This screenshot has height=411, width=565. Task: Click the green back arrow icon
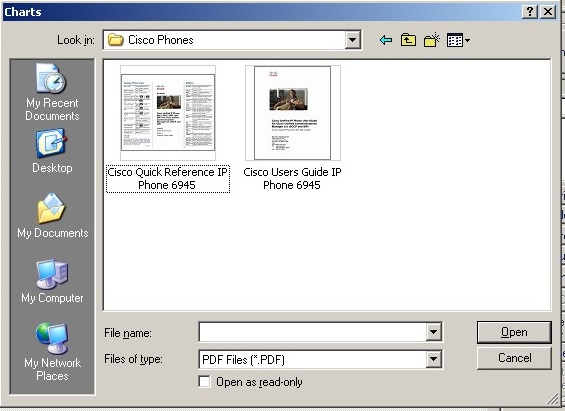[x=386, y=40]
